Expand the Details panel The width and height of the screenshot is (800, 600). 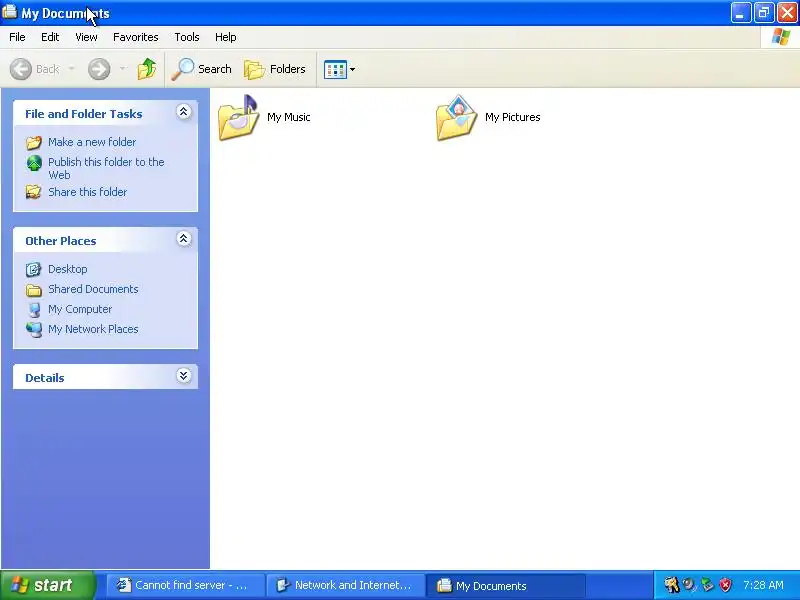184,376
